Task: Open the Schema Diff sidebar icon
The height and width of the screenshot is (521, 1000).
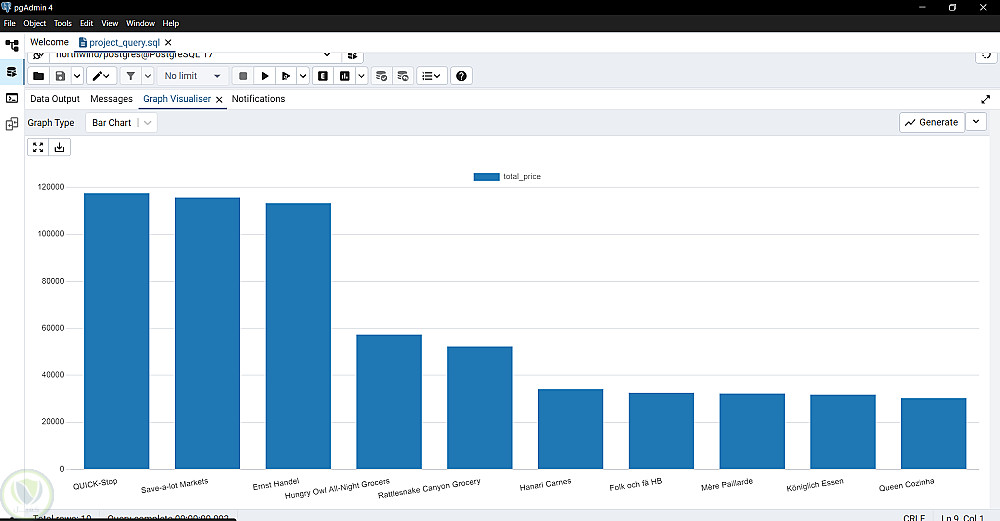Action: (11, 124)
